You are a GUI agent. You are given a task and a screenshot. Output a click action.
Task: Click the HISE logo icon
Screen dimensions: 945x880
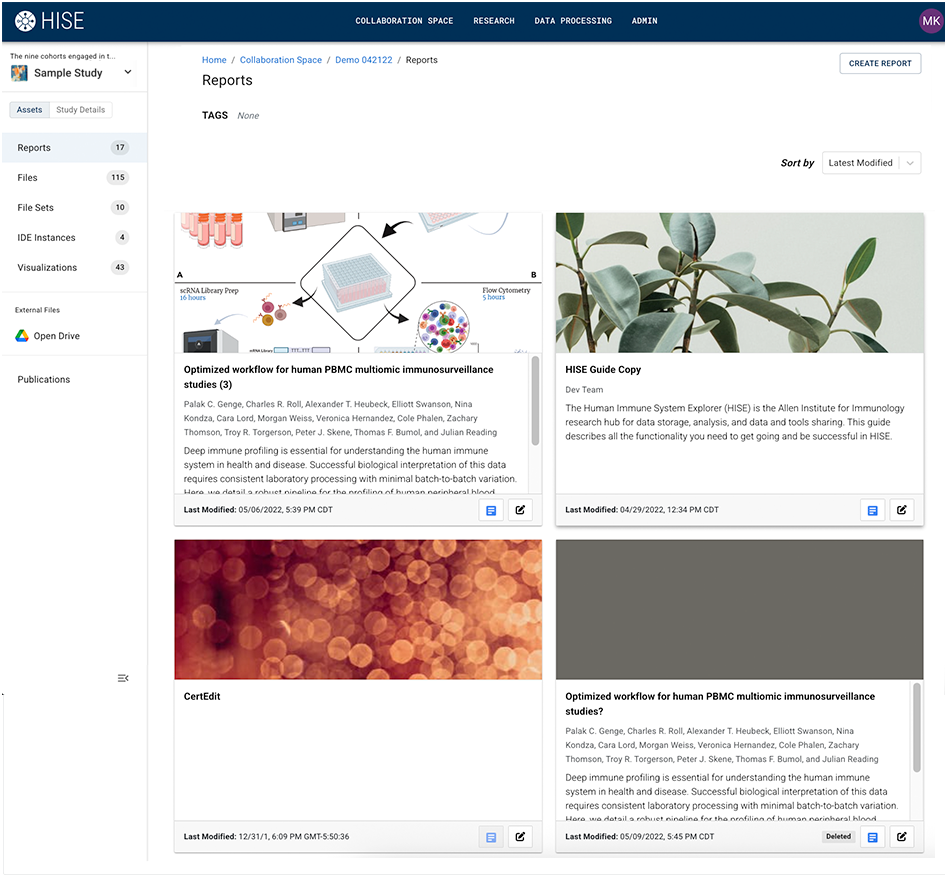pos(25,20)
